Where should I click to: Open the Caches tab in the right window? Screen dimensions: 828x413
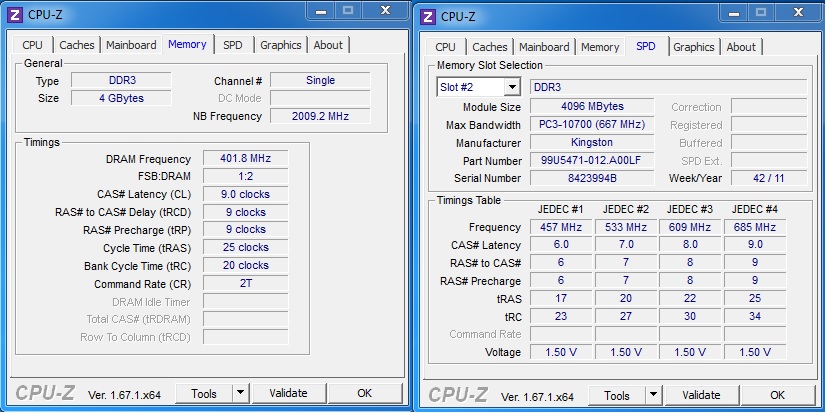pyautogui.click(x=490, y=47)
